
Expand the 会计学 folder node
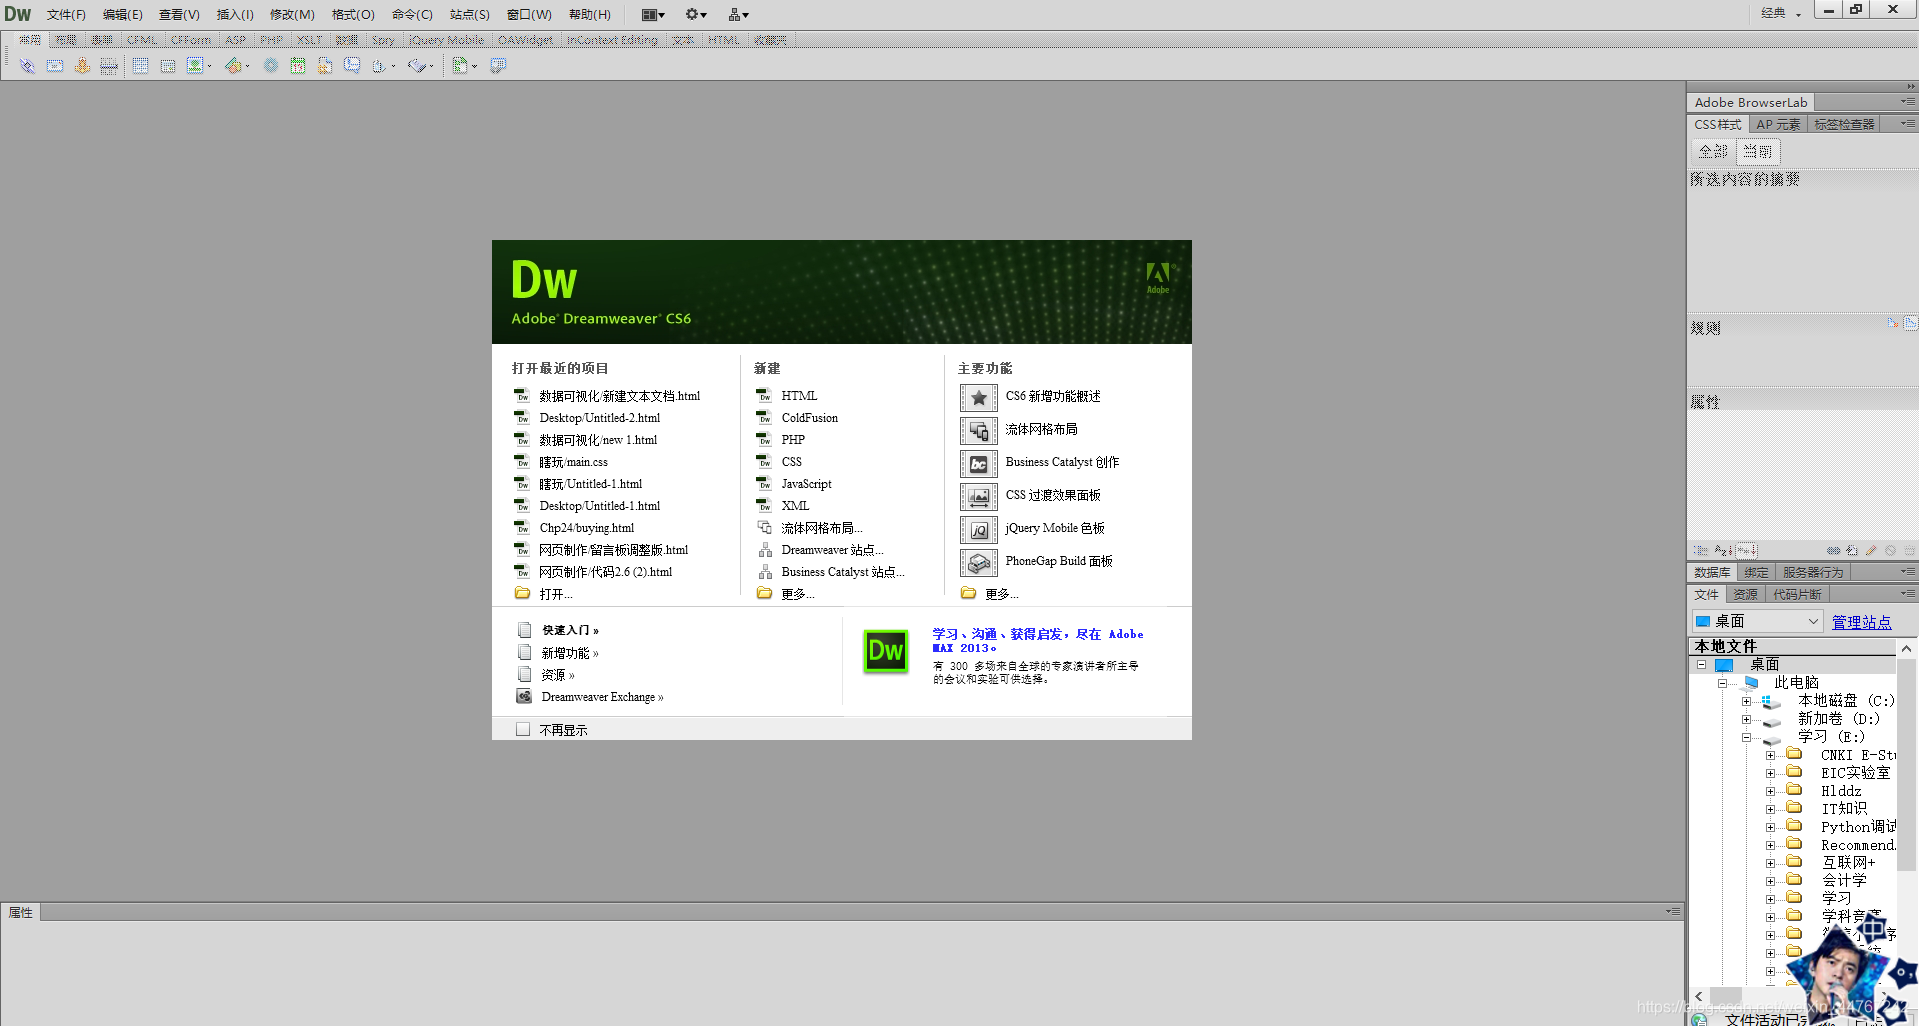click(x=1770, y=881)
